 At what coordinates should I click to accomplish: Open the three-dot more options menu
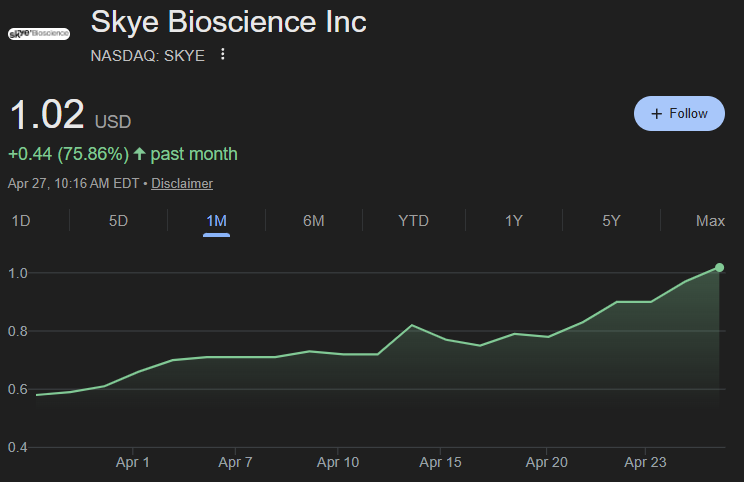(222, 55)
